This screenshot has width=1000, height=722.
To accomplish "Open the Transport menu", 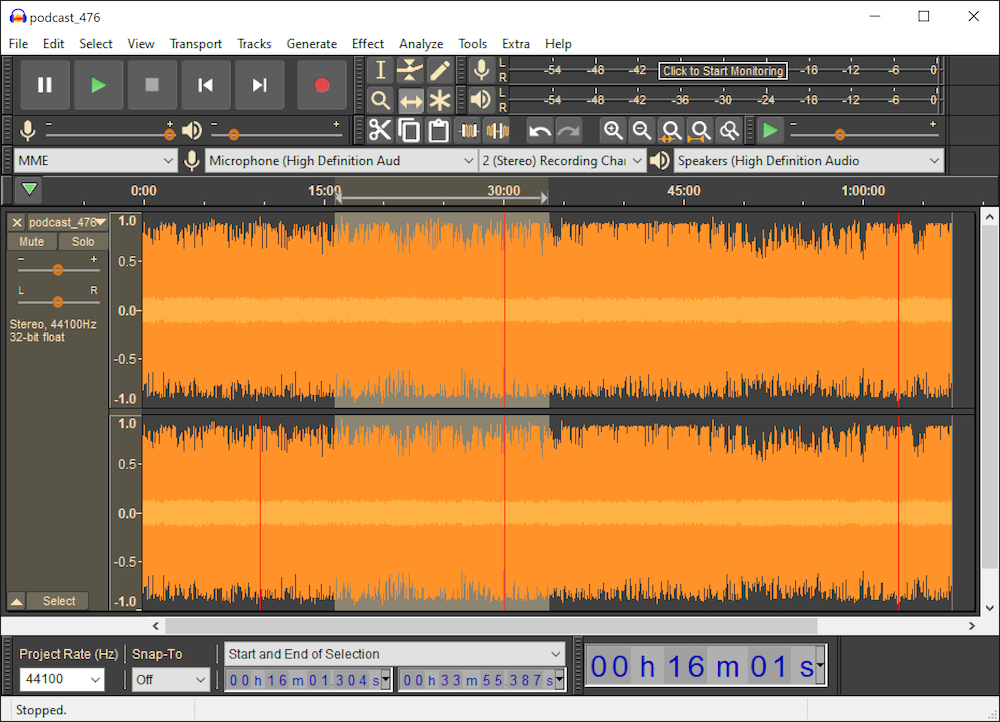I will point(195,44).
